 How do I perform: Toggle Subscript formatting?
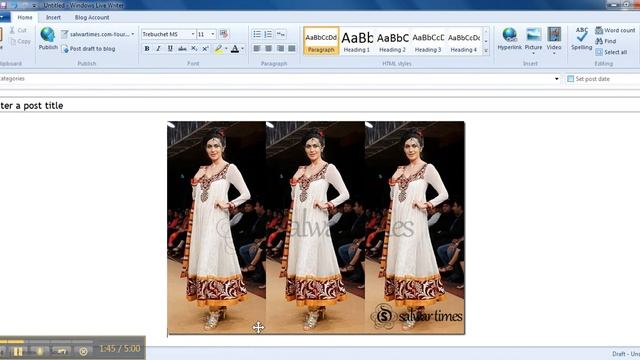194,49
